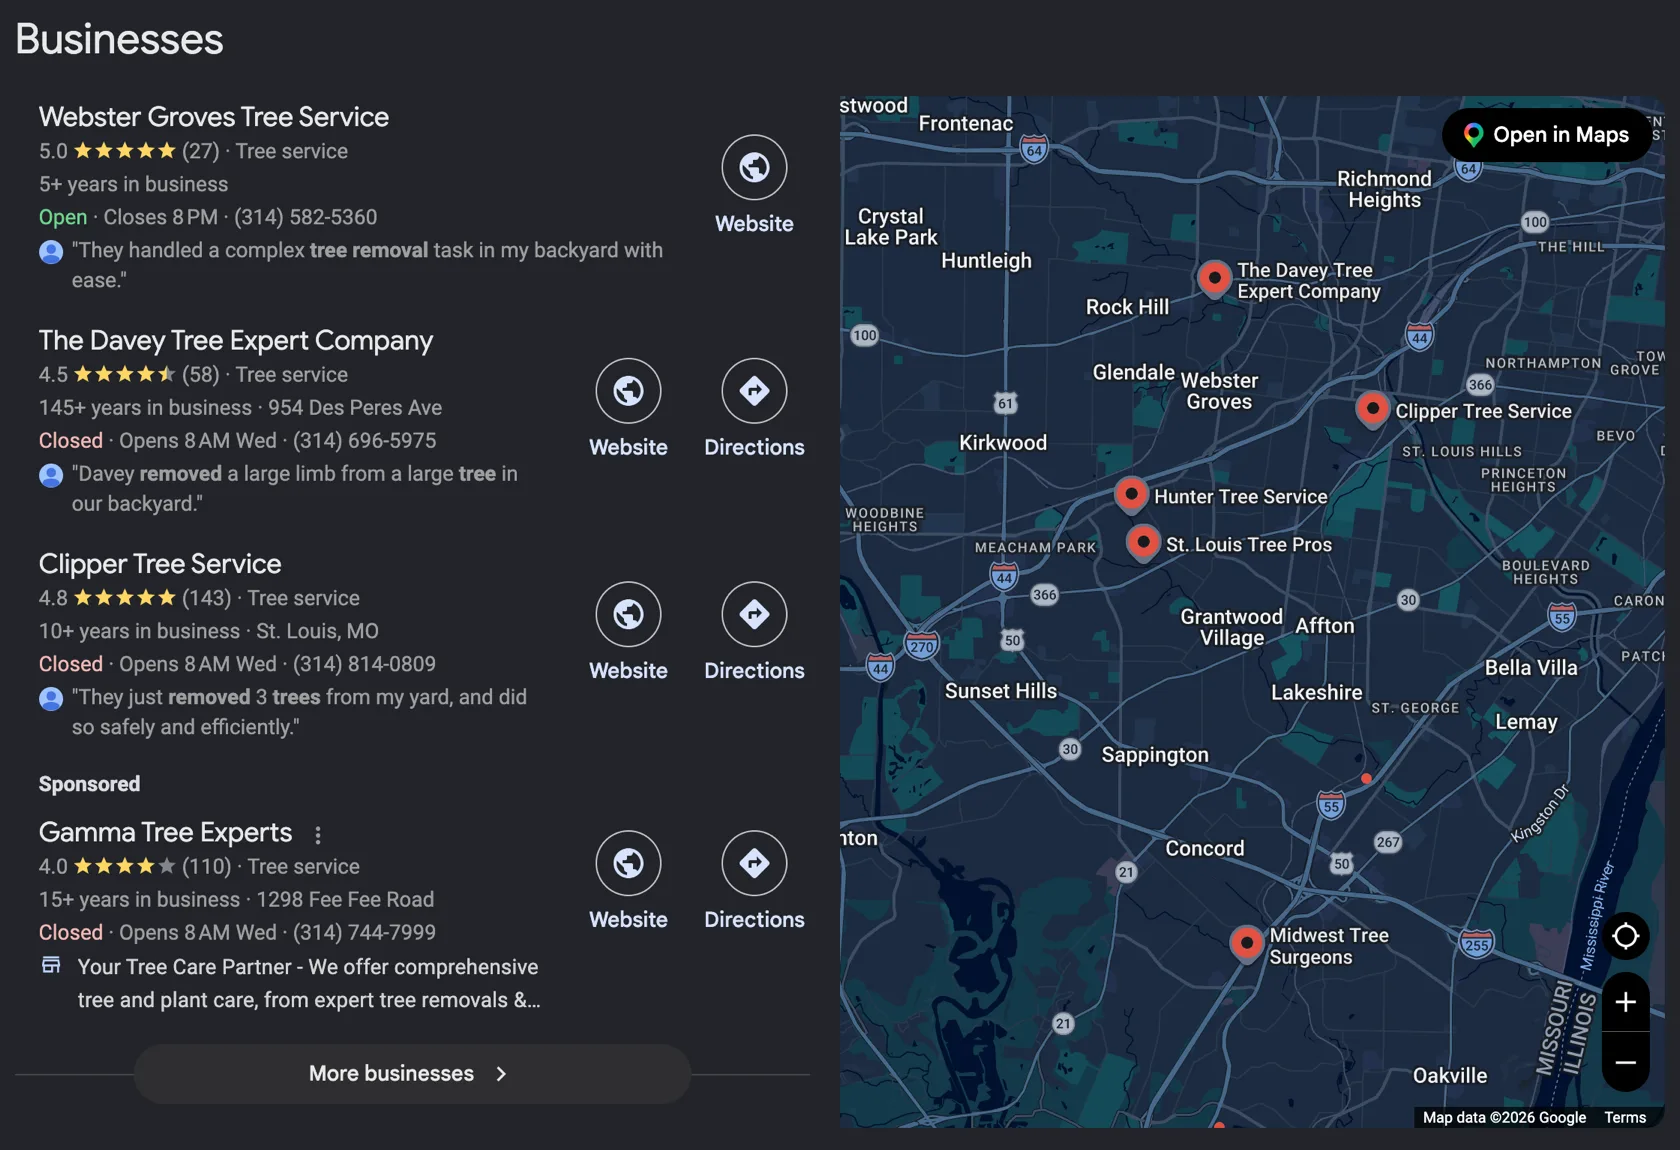Open Clipper Tree Service website icon
The height and width of the screenshot is (1150, 1680).
click(628, 614)
